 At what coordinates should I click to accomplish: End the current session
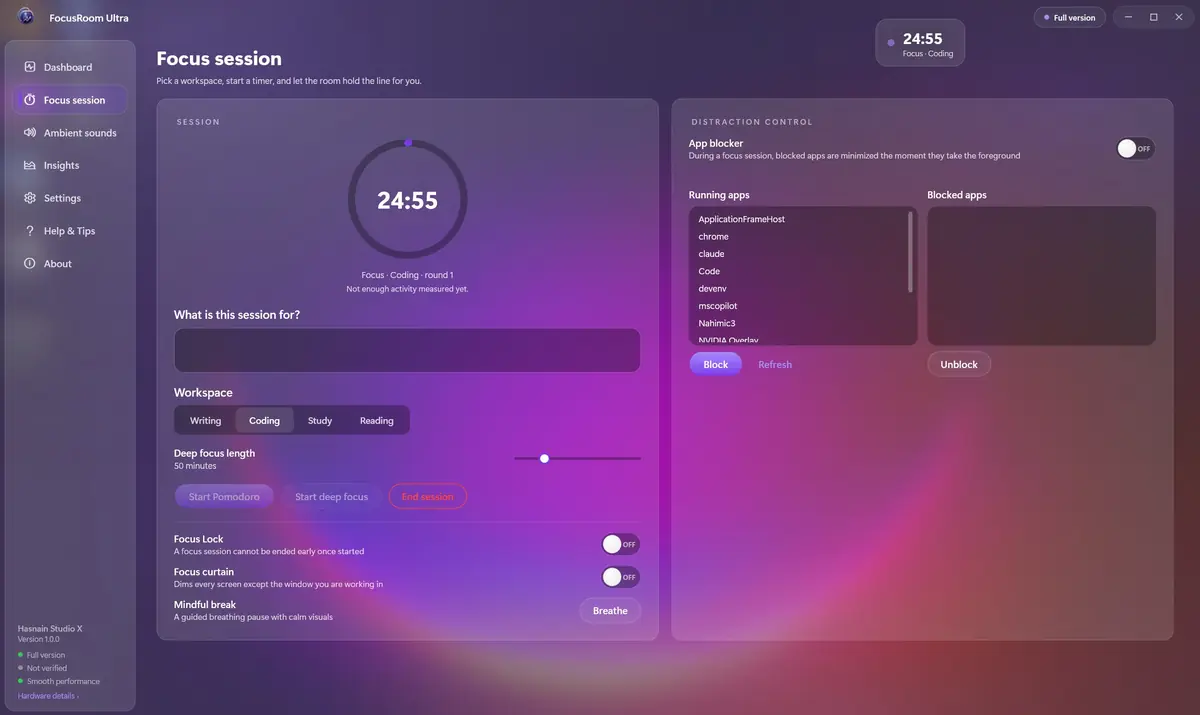[427, 497]
